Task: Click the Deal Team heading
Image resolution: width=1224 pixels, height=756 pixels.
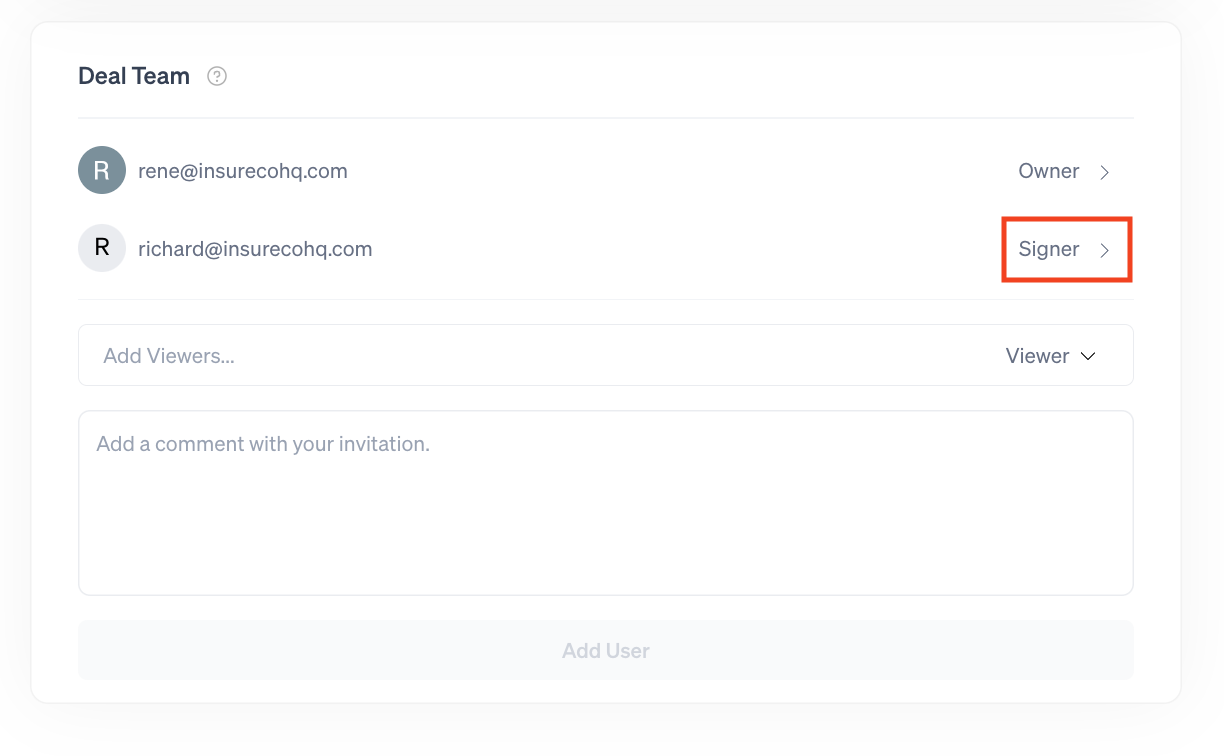Action: tap(134, 76)
